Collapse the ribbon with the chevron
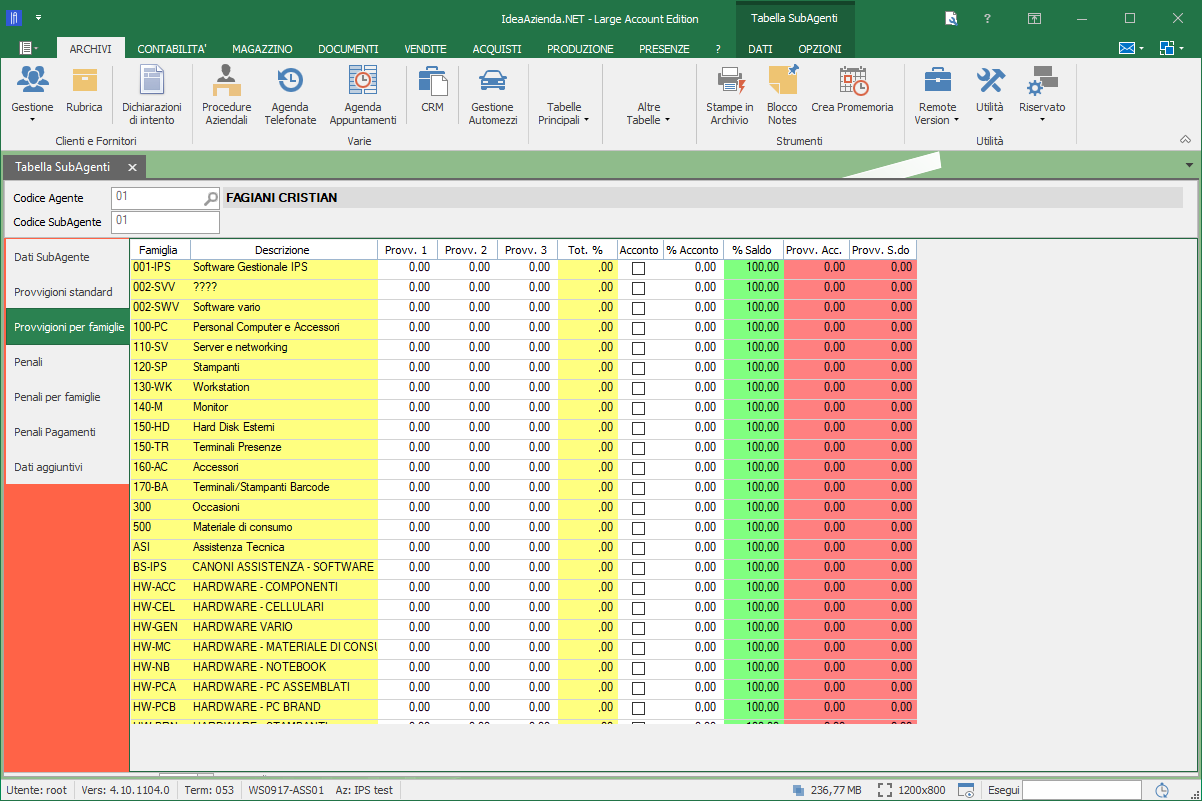The image size is (1202, 801). 1185,140
